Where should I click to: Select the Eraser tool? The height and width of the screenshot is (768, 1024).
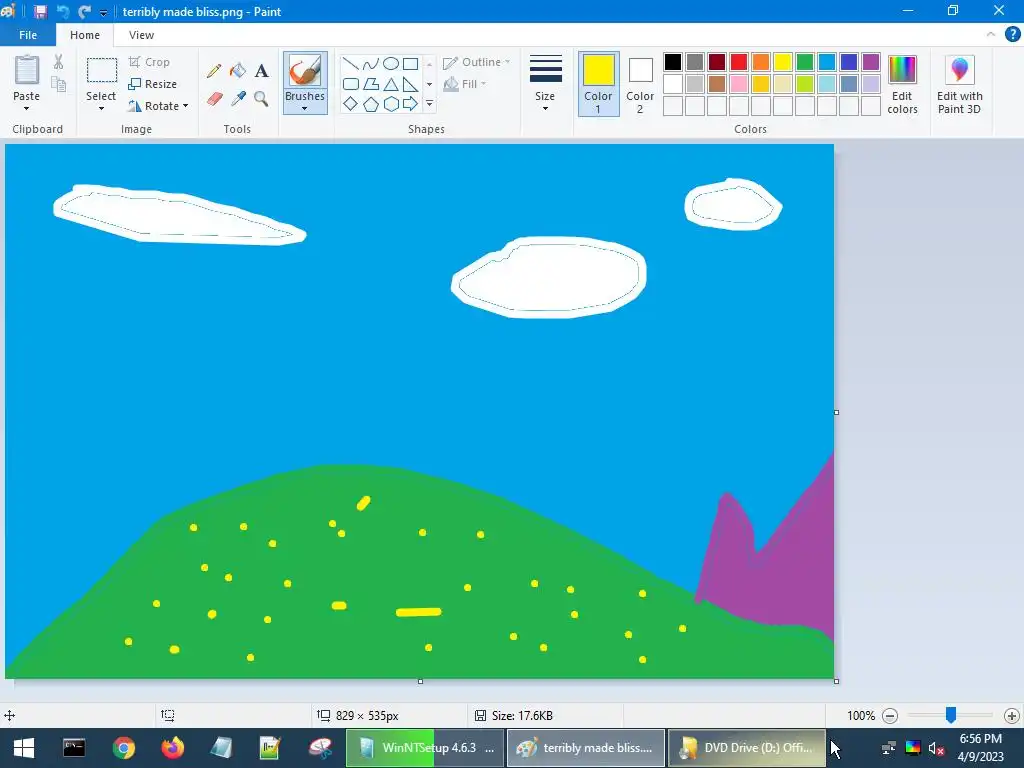tap(214, 99)
